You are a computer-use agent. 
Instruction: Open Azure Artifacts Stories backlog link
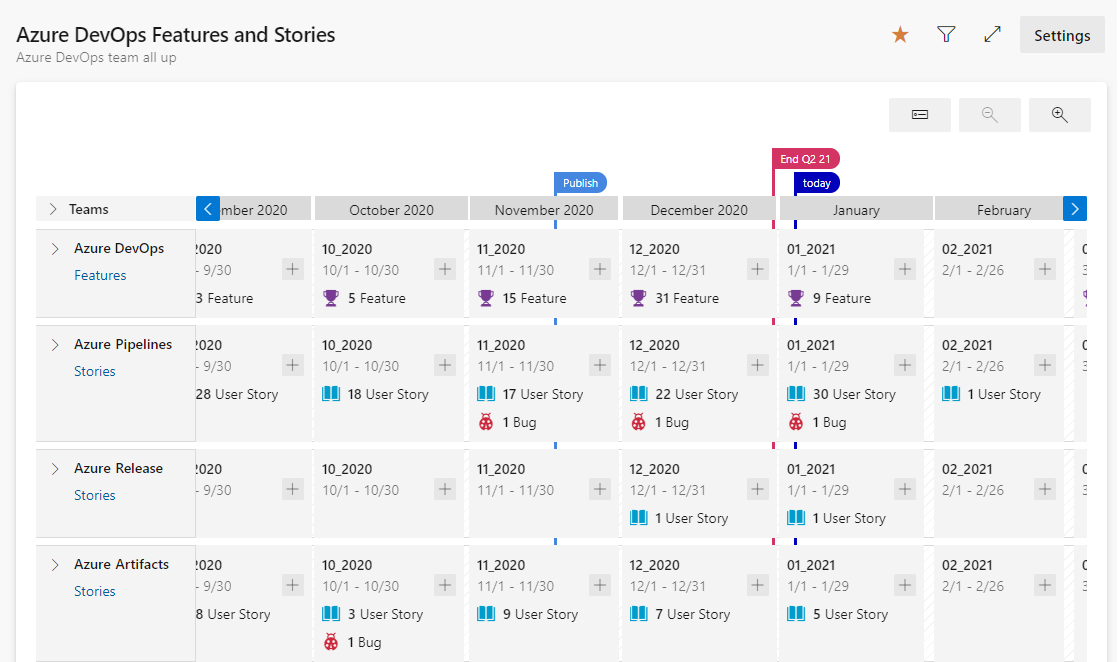click(95, 591)
